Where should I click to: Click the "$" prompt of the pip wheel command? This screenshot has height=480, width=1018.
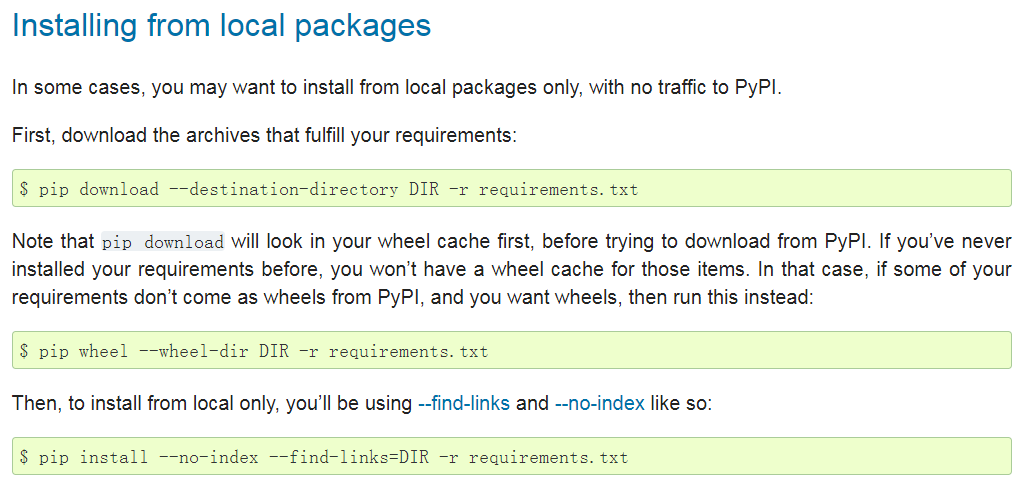click(24, 351)
